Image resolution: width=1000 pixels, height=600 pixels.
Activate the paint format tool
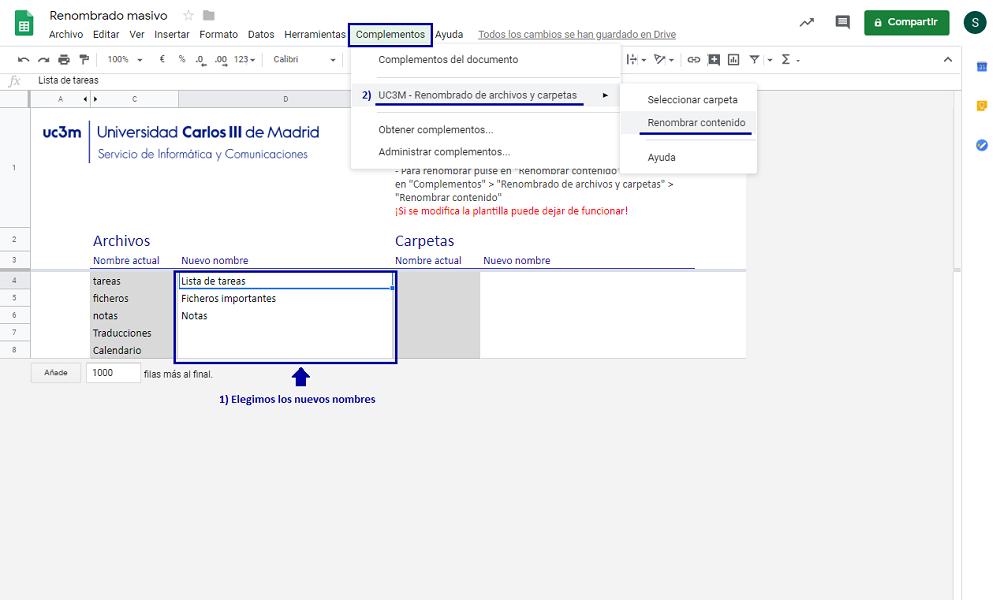[84, 59]
